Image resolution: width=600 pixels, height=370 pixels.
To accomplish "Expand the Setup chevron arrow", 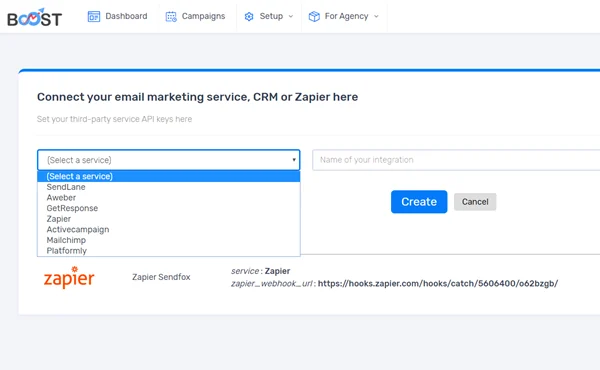I will [291, 16].
